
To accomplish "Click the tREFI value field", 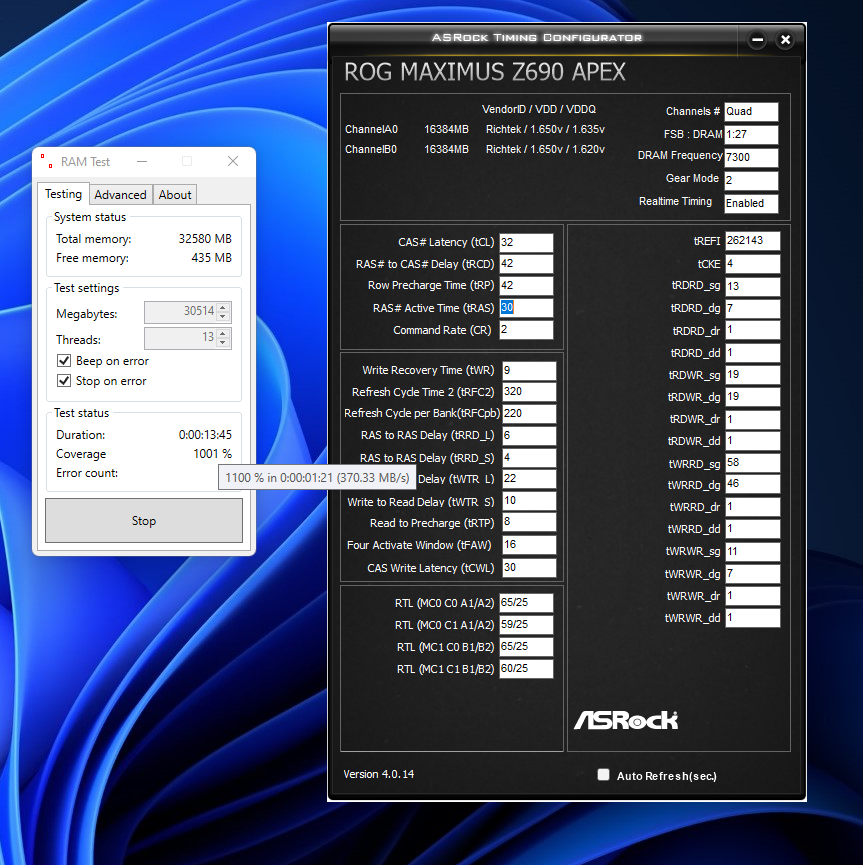I will coord(752,241).
